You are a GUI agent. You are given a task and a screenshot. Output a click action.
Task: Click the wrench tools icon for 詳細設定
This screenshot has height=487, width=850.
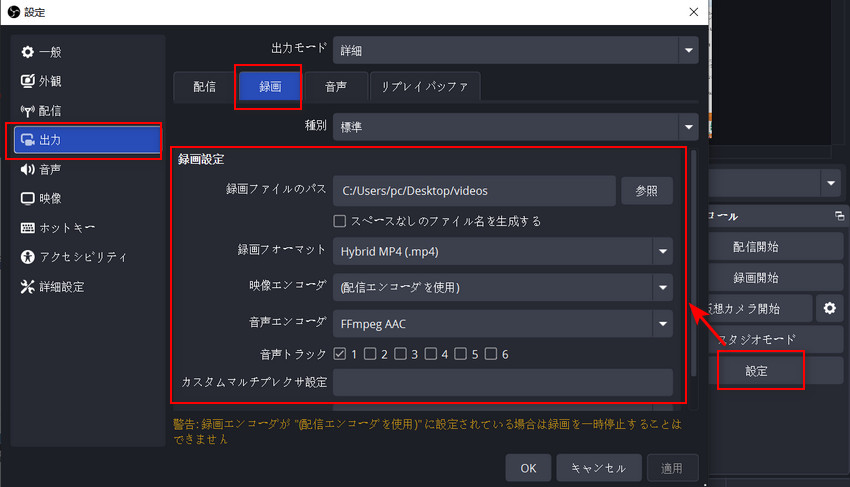tap(27, 286)
